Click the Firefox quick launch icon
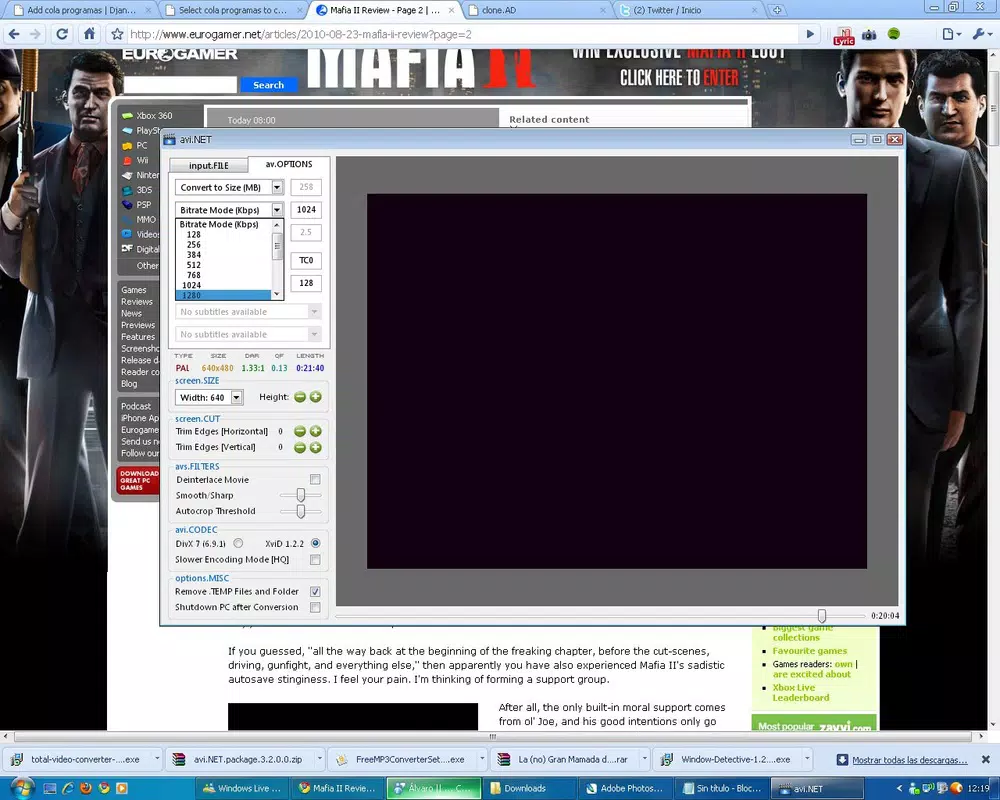Image resolution: width=1000 pixels, height=800 pixels. click(85, 788)
